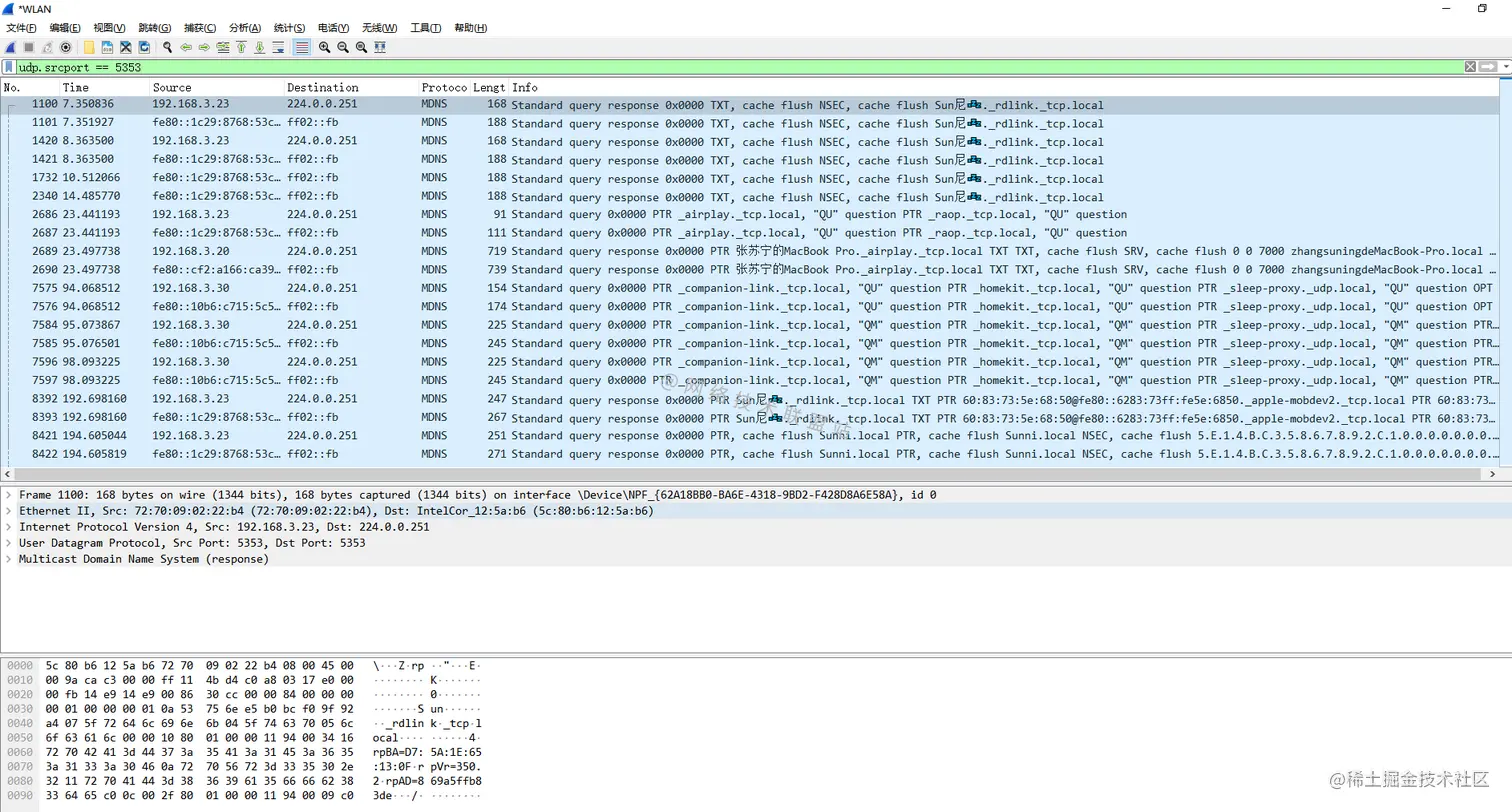Open the 统计(S) menu
The image size is (1512, 812).
289,28
